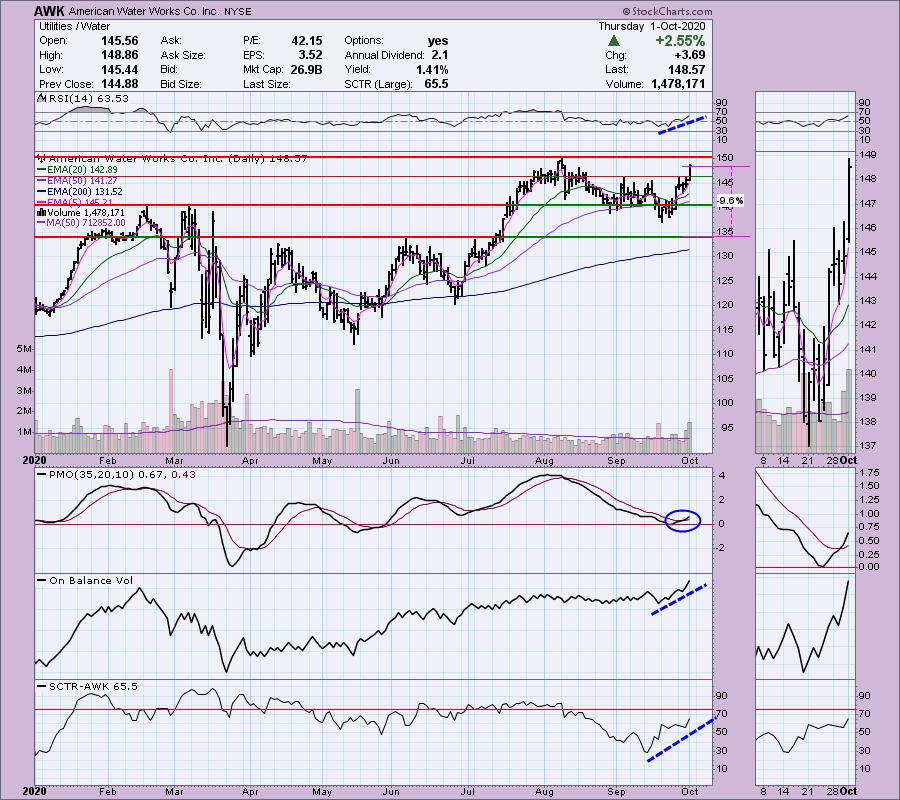The height and width of the screenshot is (800, 900).
Task: Click the Annual Dividend value 2.1
Action: click(439, 55)
